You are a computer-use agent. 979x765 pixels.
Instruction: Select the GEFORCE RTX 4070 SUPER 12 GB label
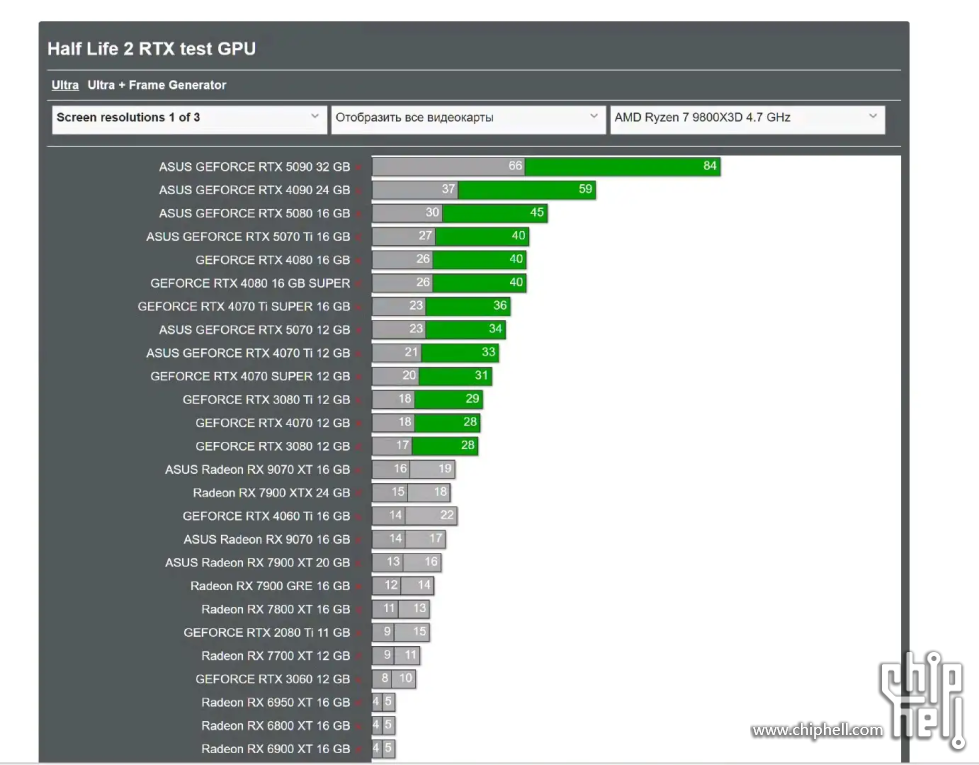point(250,377)
